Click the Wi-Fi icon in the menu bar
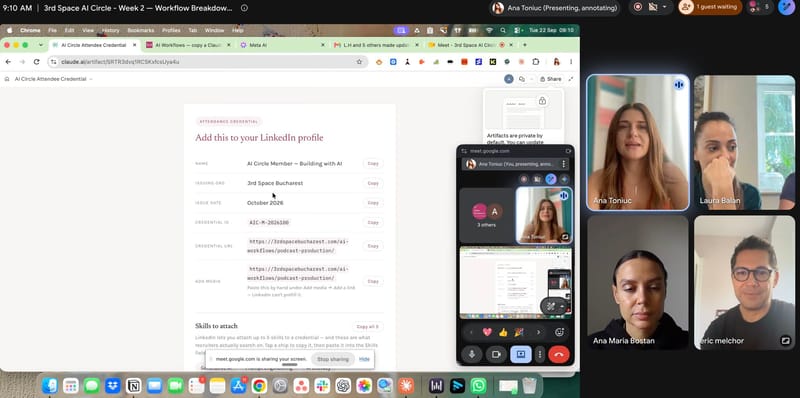This screenshot has width=800, height=398. tap(489, 31)
